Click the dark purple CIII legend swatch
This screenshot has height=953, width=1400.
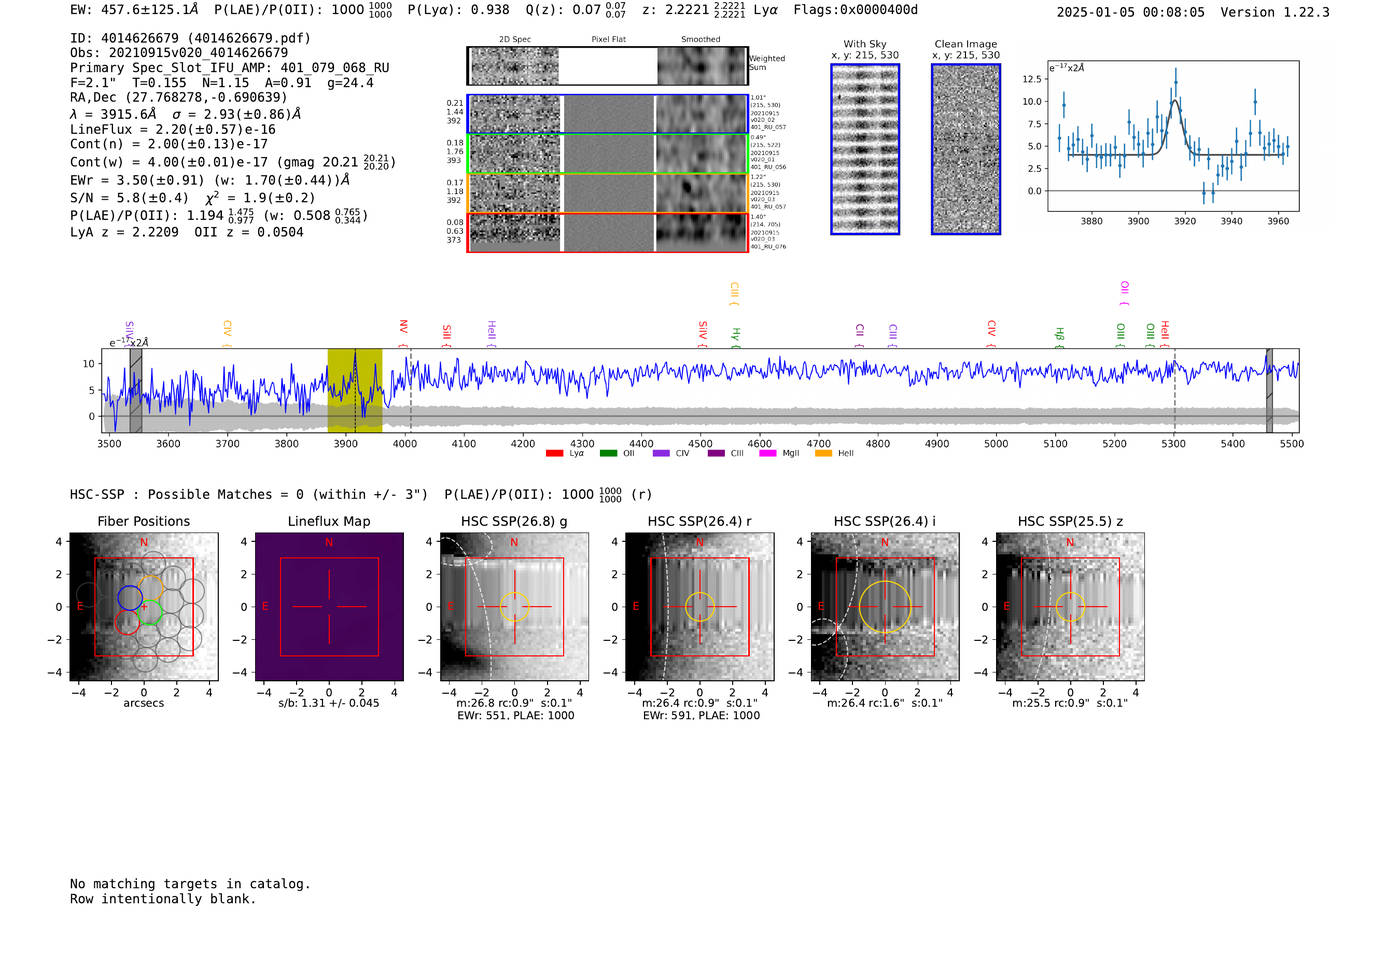(716, 453)
